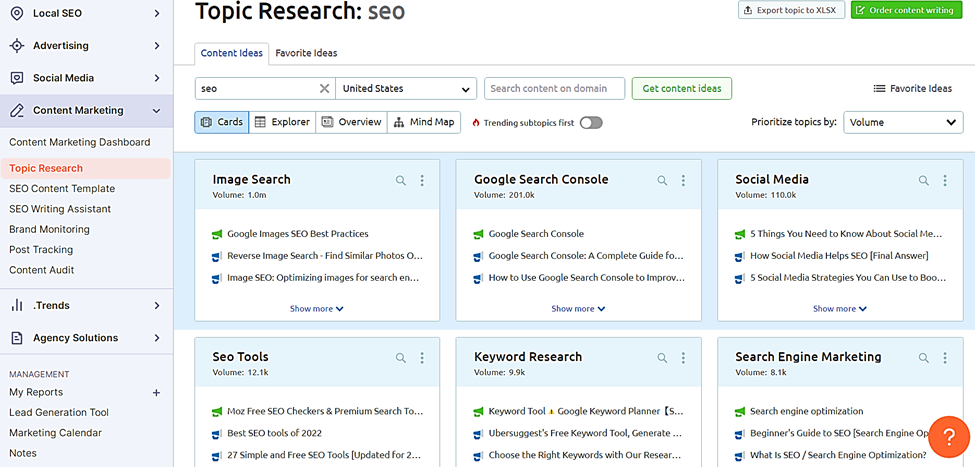The image size is (975, 467).
Task: Click the Search content on domain field
Action: pyautogui.click(x=555, y=88)
